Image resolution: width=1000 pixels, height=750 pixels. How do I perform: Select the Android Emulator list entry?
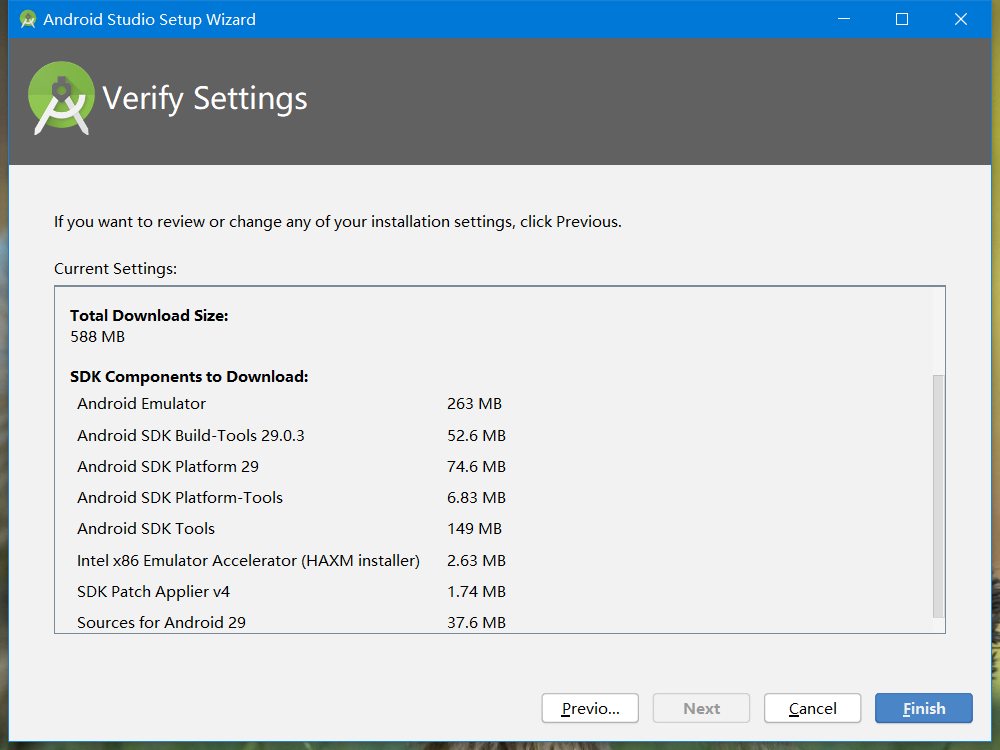[x=140, y=404]
